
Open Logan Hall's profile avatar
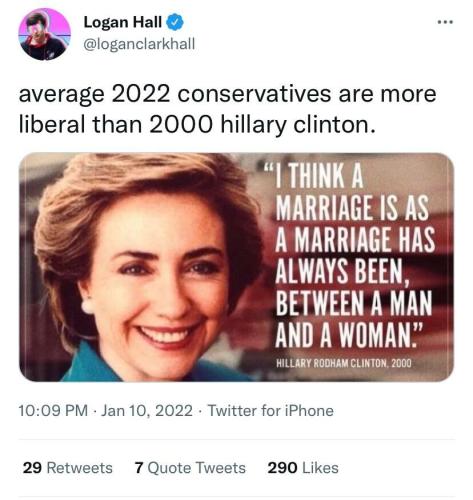click(x=45, y=34)
